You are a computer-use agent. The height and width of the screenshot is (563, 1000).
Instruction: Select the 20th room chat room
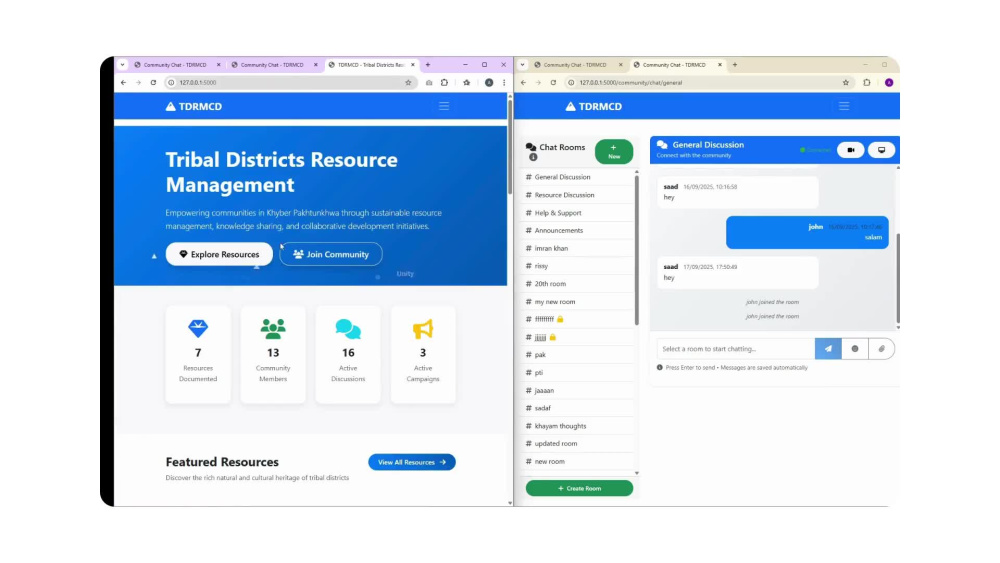[578, 284]
